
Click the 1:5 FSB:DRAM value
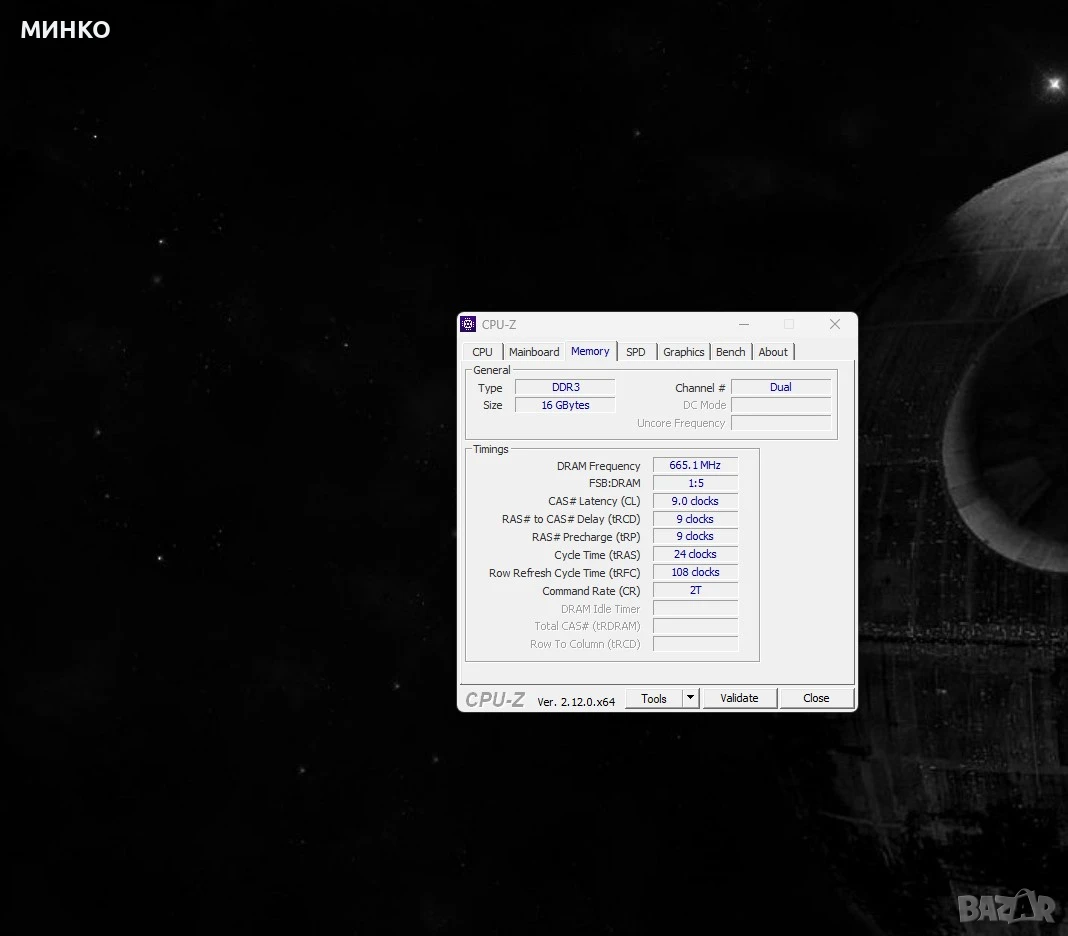coord(695,483)
